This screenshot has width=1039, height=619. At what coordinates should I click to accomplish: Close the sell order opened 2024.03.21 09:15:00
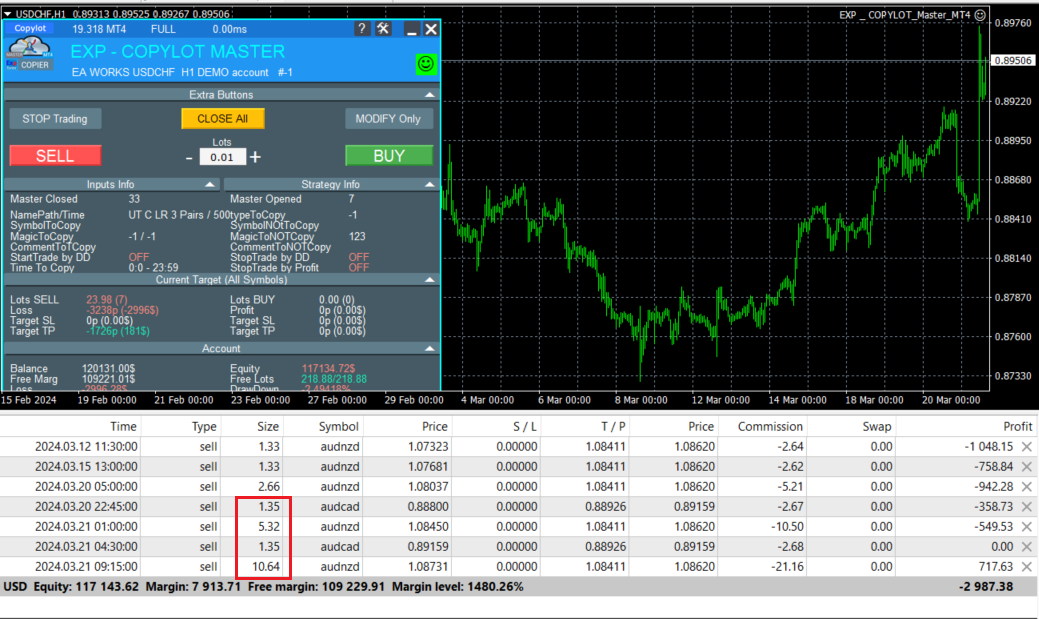[x=1026, y=567]
